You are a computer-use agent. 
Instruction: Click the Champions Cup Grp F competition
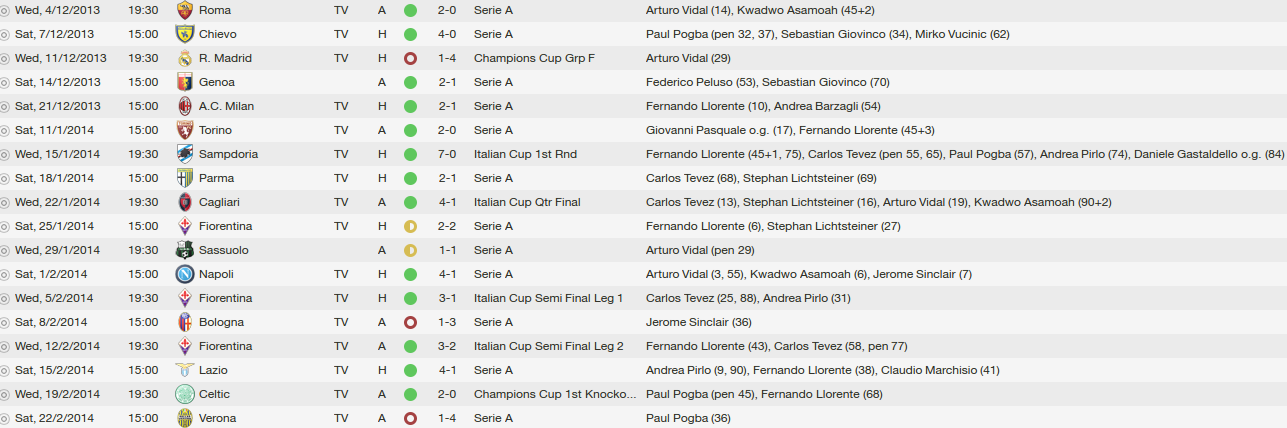coord(534,58)
